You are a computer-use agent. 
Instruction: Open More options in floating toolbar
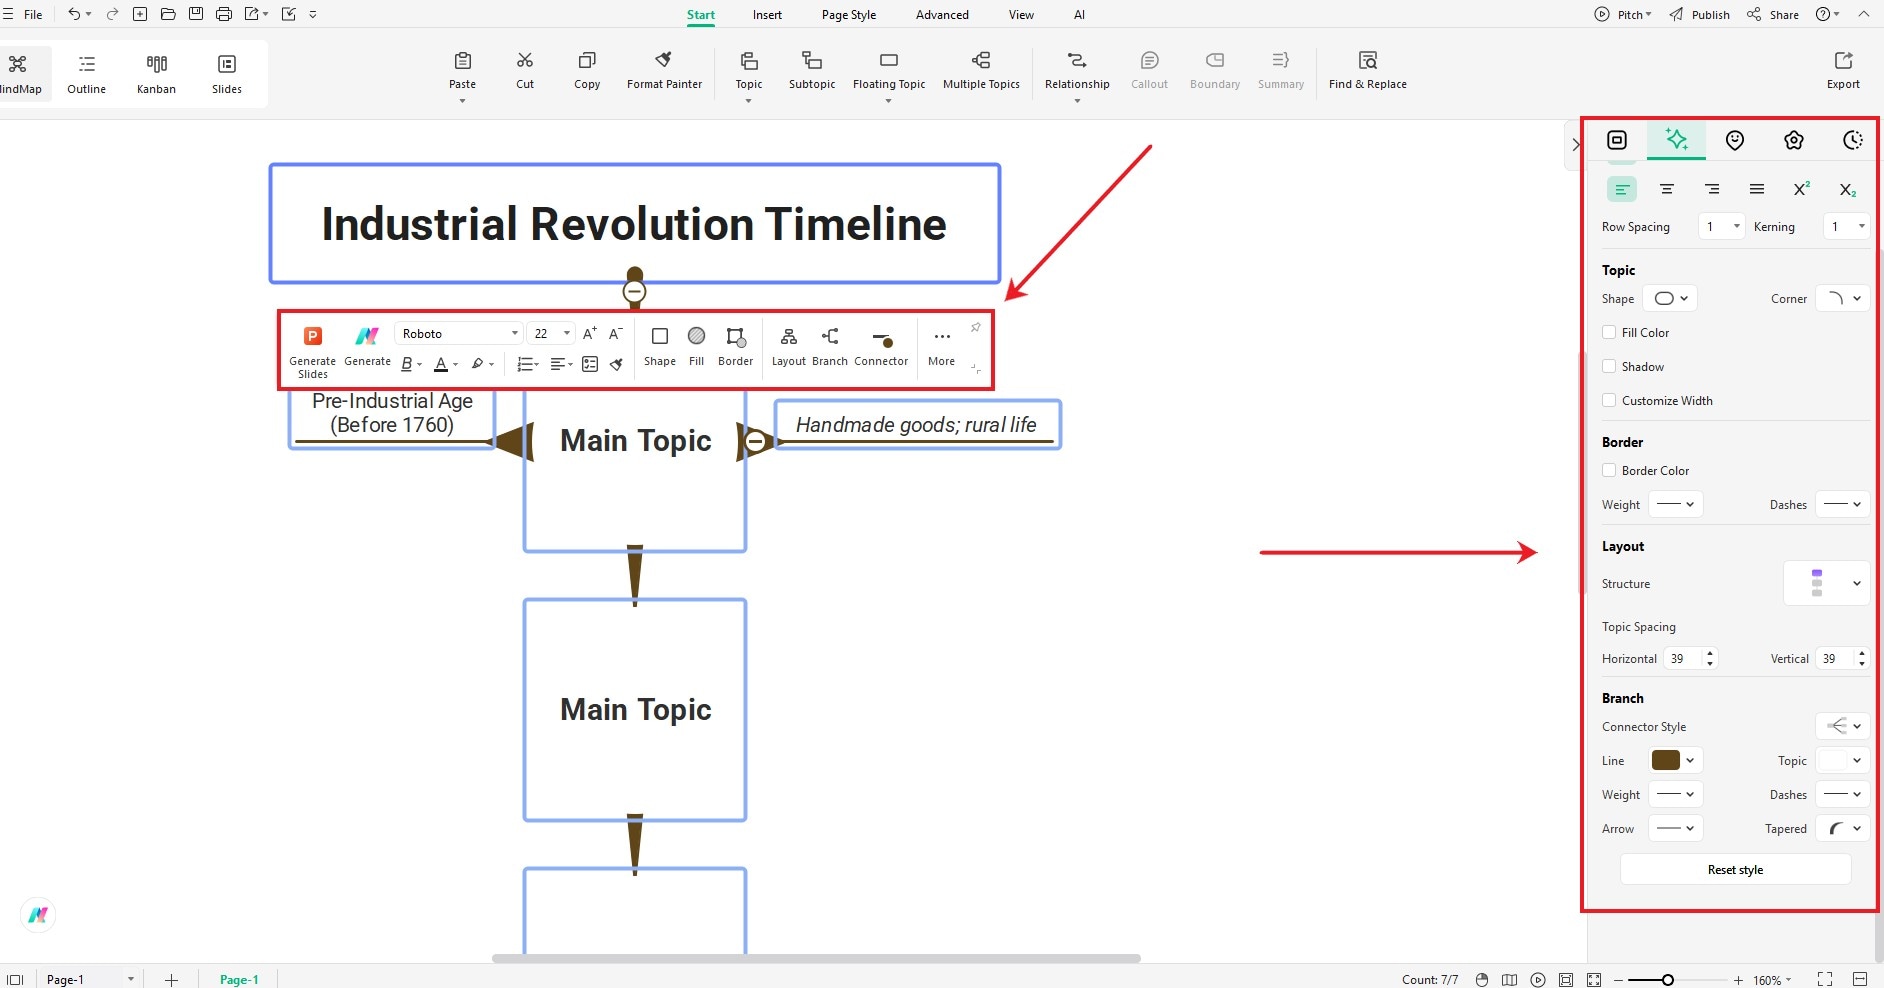point(942,346)
